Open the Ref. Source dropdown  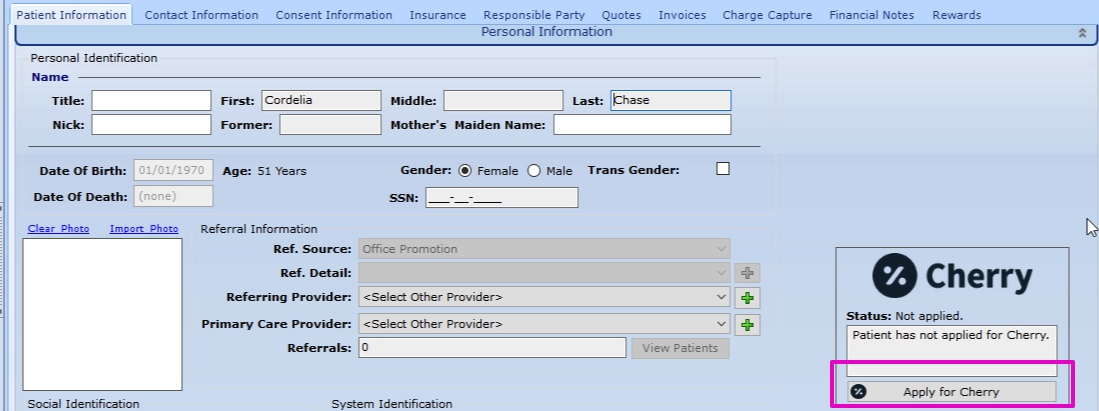[544, 249]
